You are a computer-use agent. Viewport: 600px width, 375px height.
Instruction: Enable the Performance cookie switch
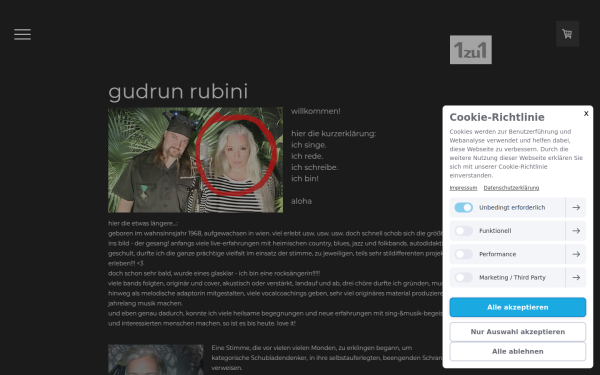coord(464,254)
